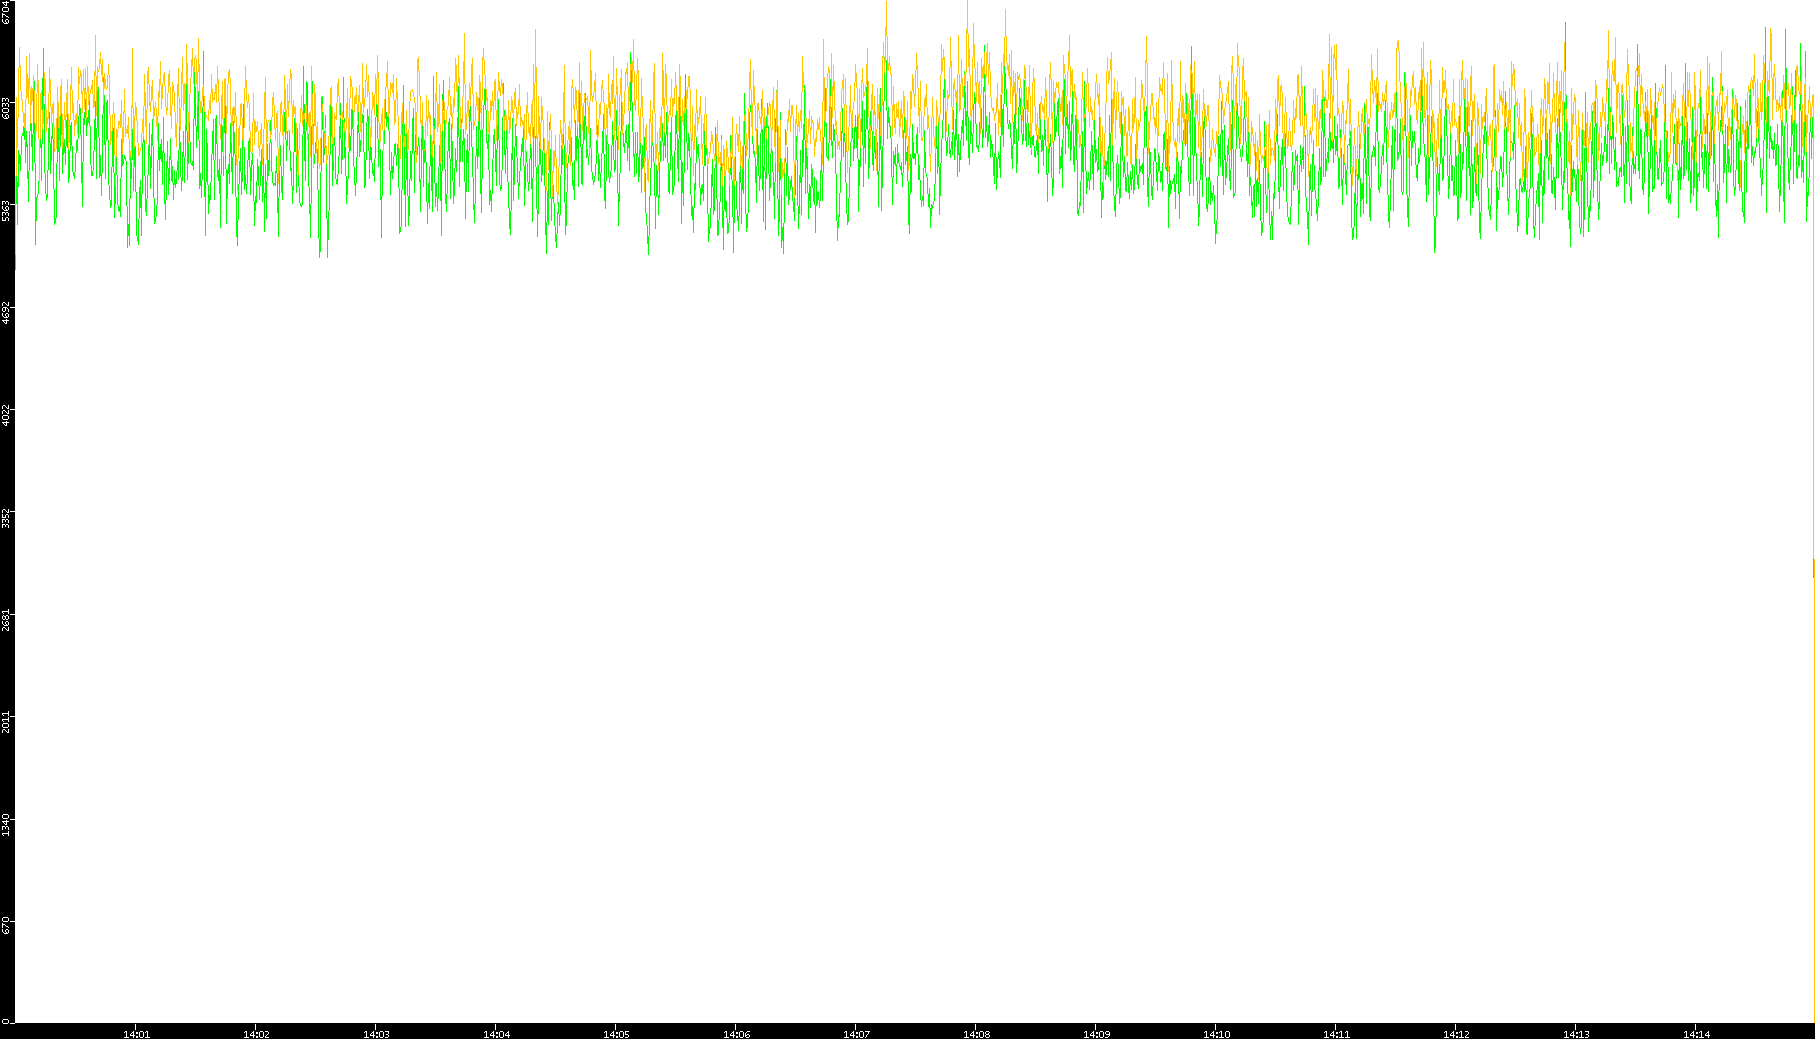Image resolution: width=1815 pixels, height=1039 pixels.
Task: Click the 5363 vertical axis label
Action: (7, 211)
